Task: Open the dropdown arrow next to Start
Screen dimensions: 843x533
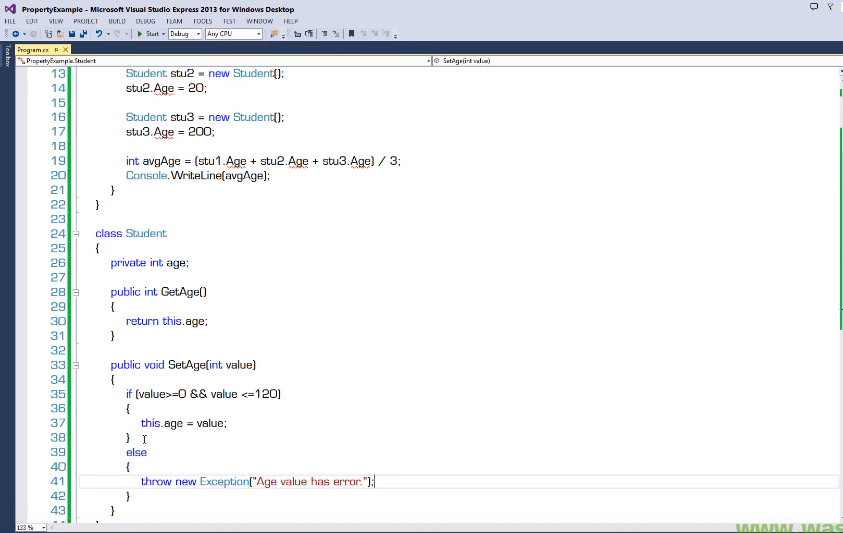Action: [163, 34]
